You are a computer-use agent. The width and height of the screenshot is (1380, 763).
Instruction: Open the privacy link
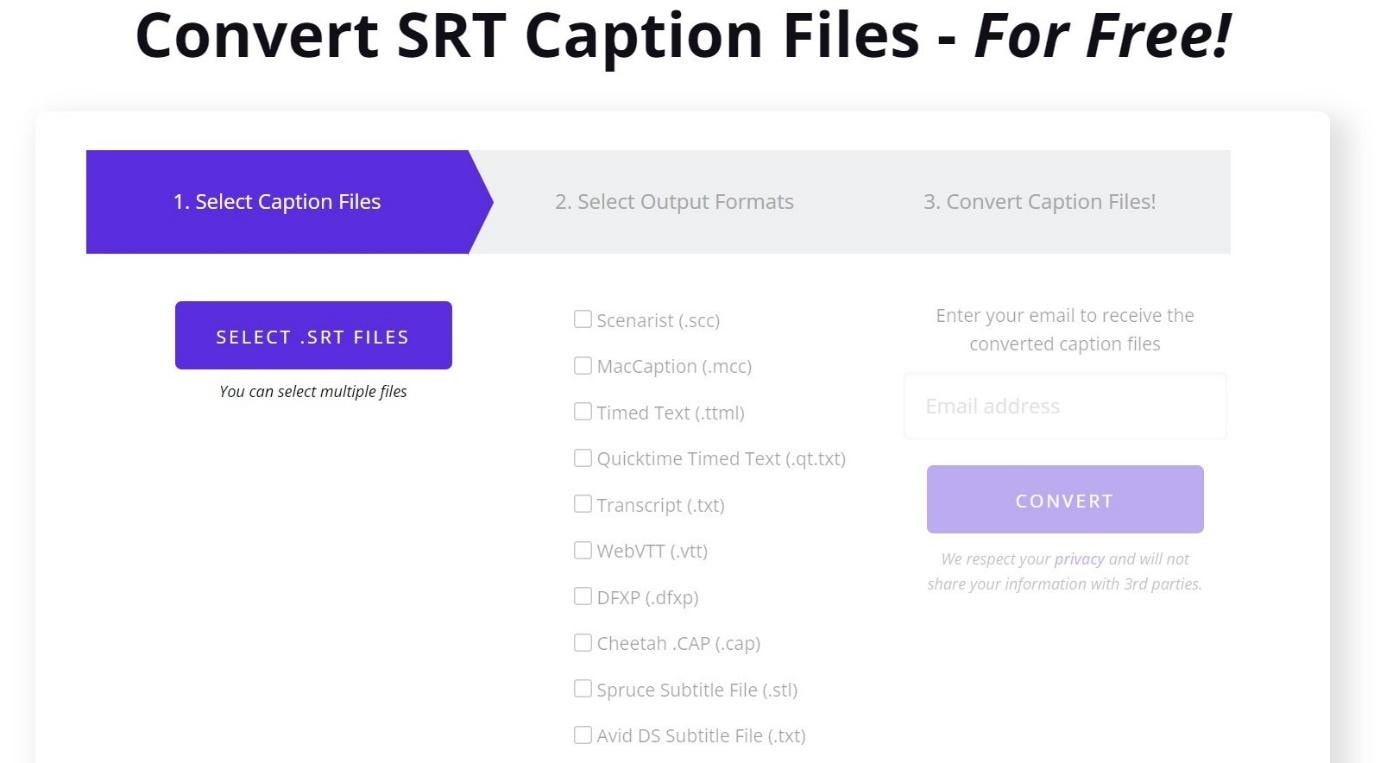point(1079,559)
